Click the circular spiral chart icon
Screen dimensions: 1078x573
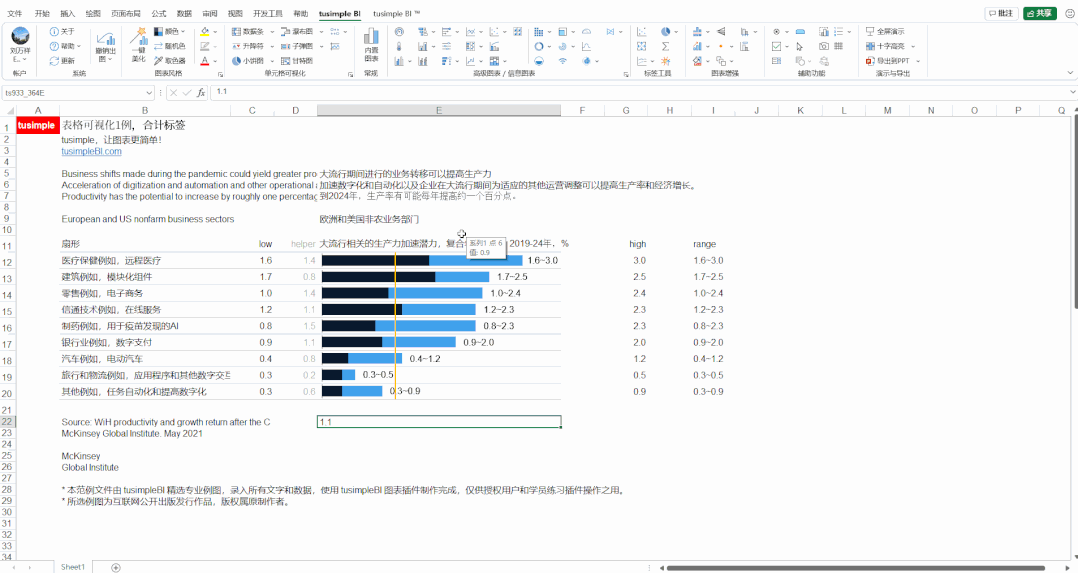tap(563, 46)
